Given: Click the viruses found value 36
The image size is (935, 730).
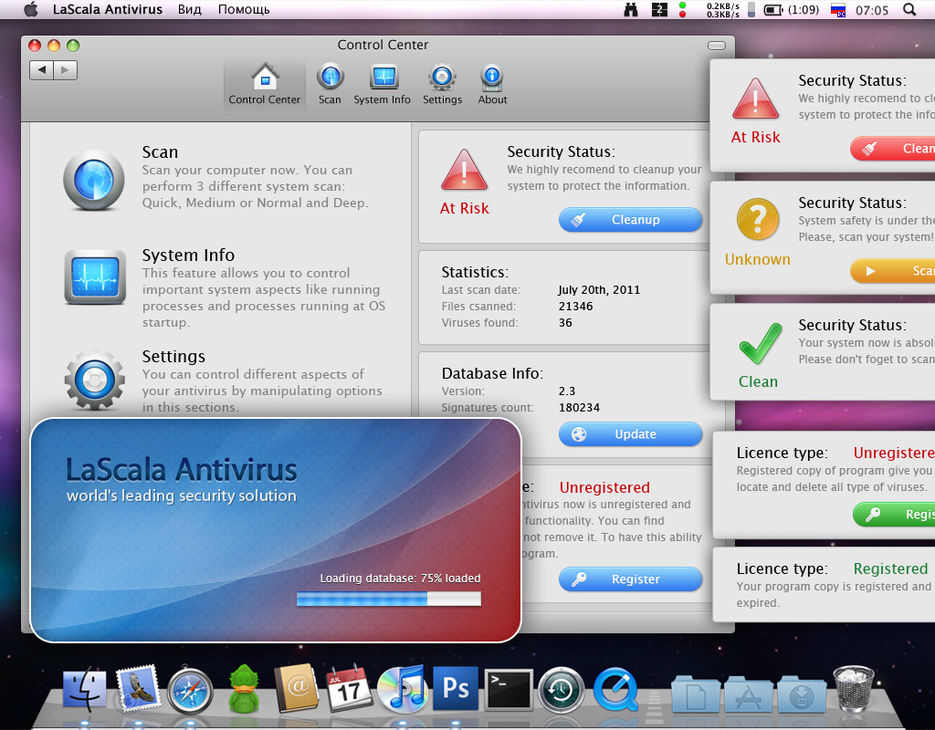Looking at the screenshot, I should tap(565, 323).
